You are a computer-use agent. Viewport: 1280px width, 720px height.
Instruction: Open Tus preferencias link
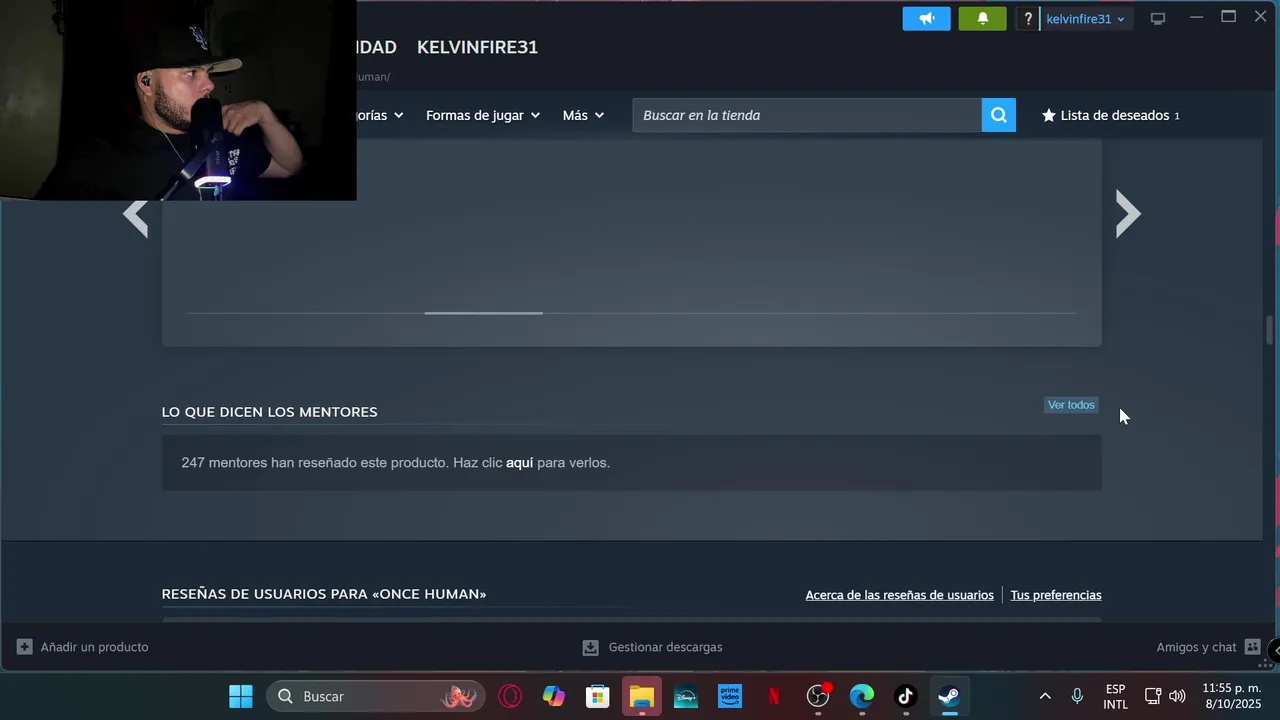1055,595
